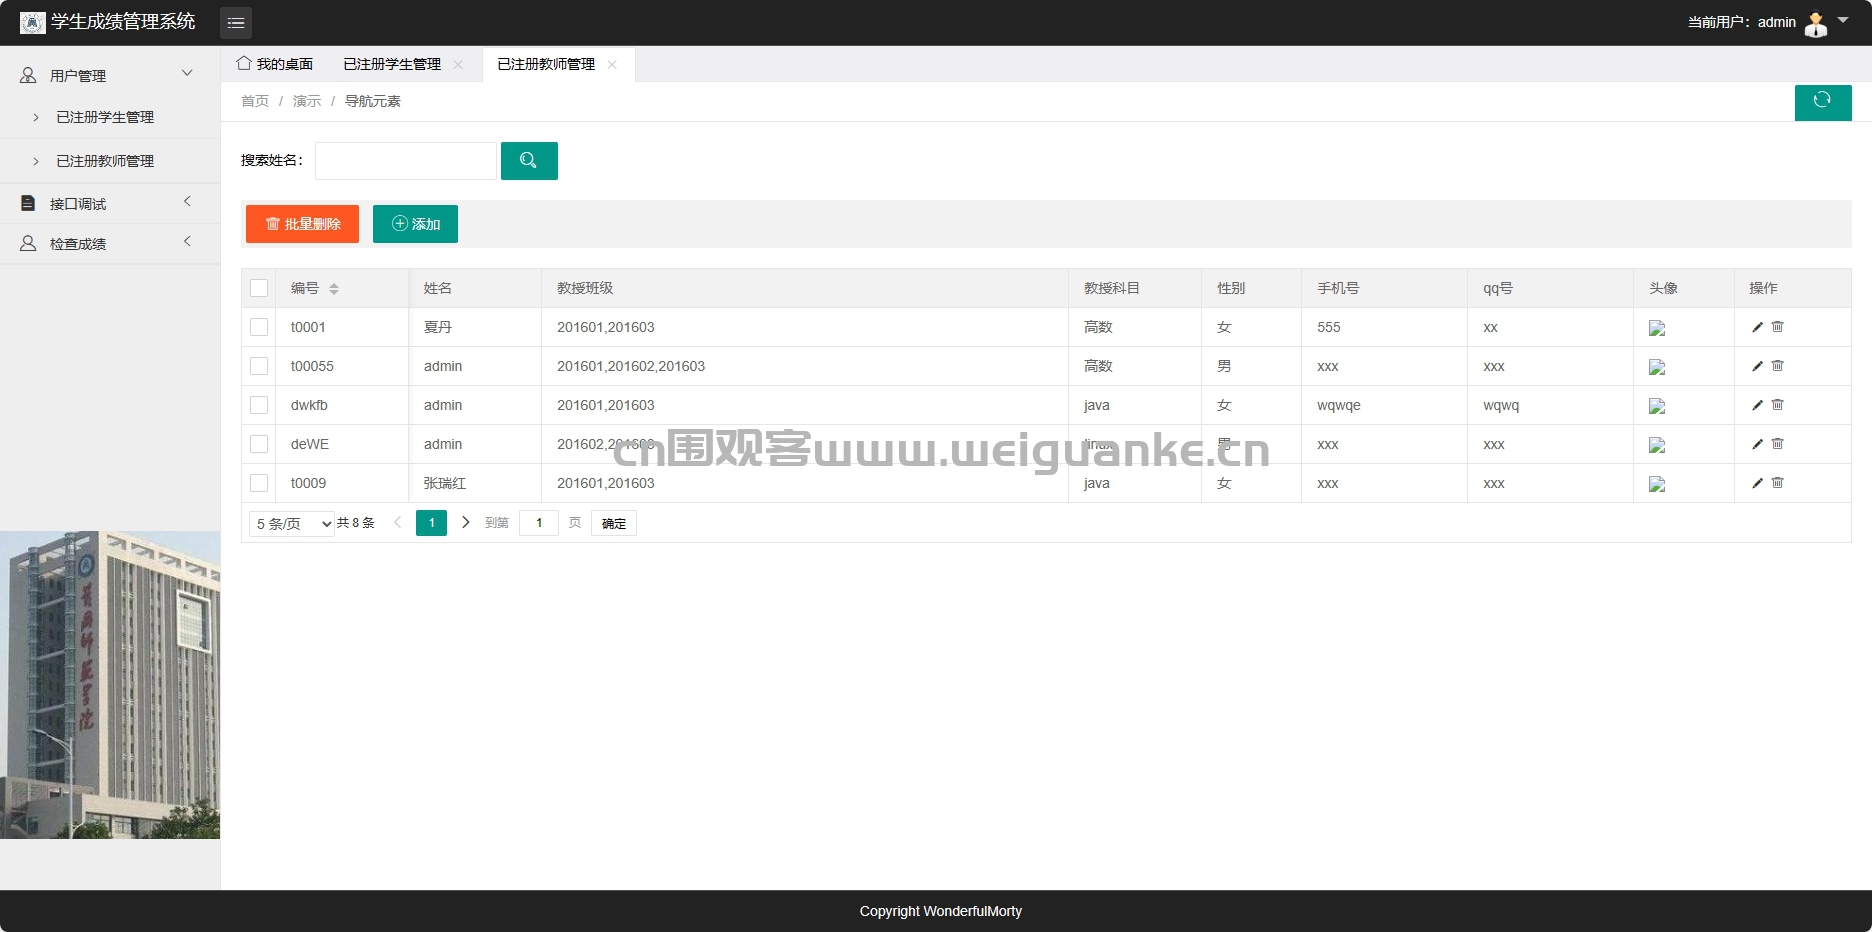Open 已注册学生管理 in the sidebar
Viewport: 1872px width, 932px height.
coord(105,117)
